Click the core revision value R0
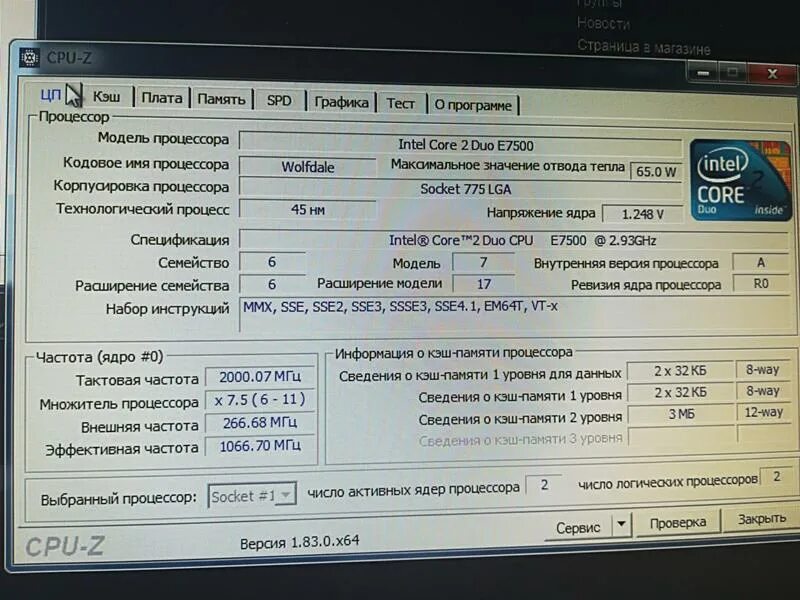800x600 pixels. point(761,283)
